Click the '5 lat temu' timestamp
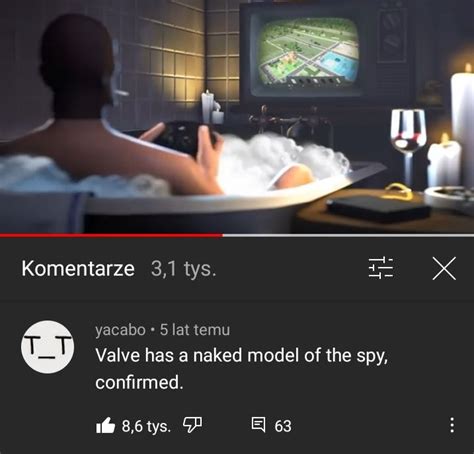474x454 pixels. [195, 330]
